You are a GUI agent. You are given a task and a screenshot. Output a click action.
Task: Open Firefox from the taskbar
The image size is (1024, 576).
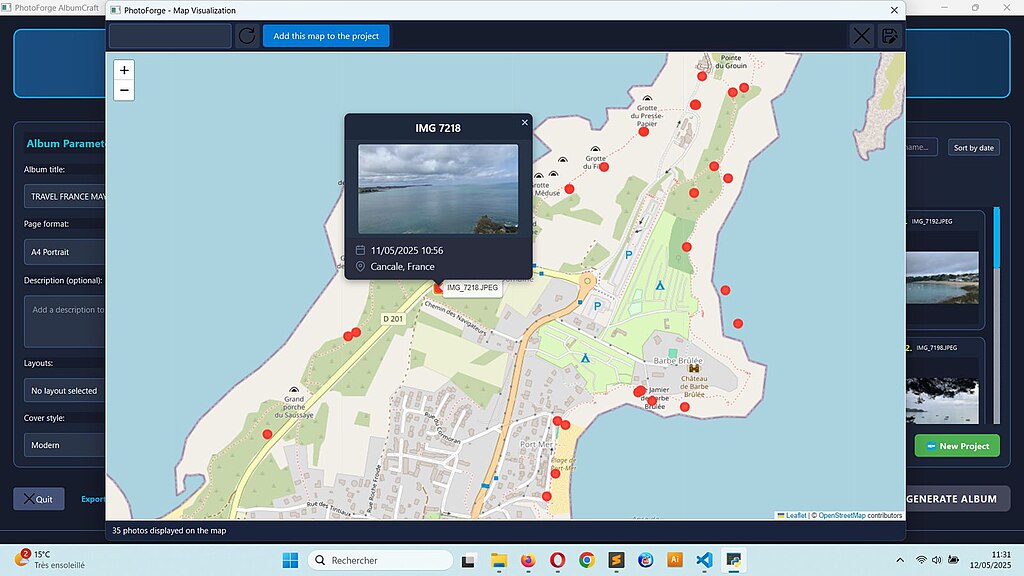pos(528,560)
